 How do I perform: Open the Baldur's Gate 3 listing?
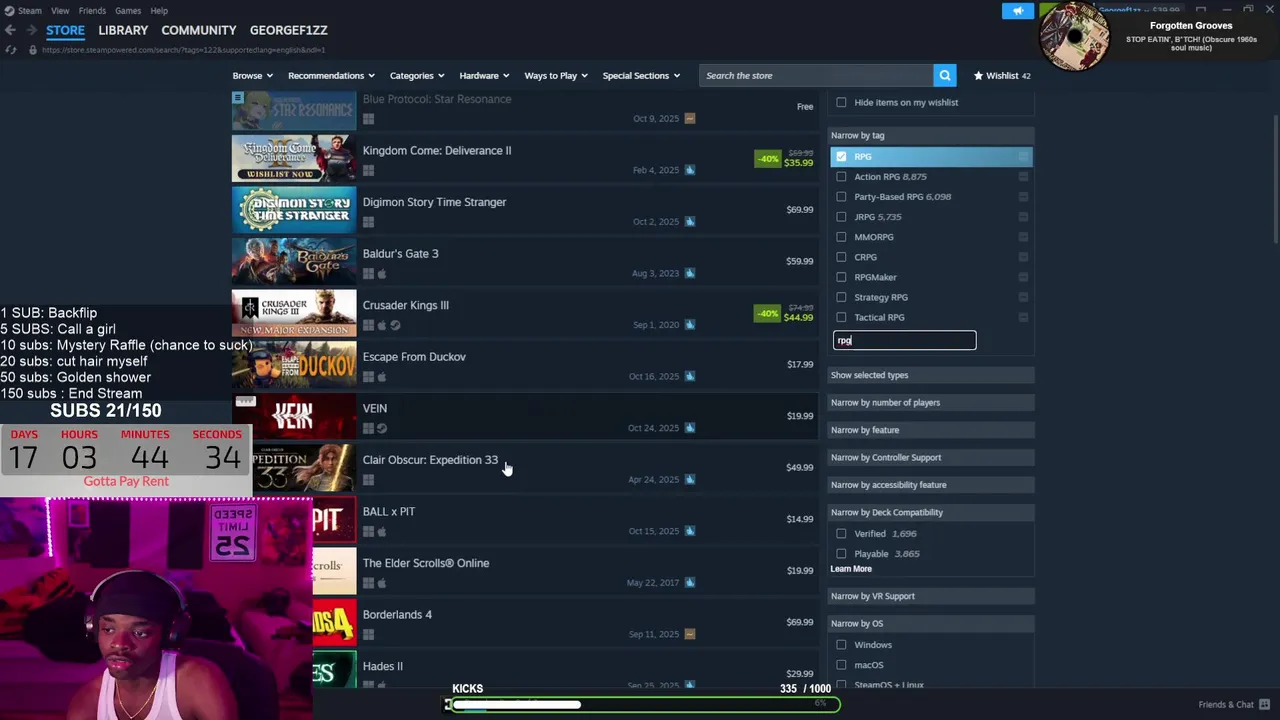pos(525,262)
